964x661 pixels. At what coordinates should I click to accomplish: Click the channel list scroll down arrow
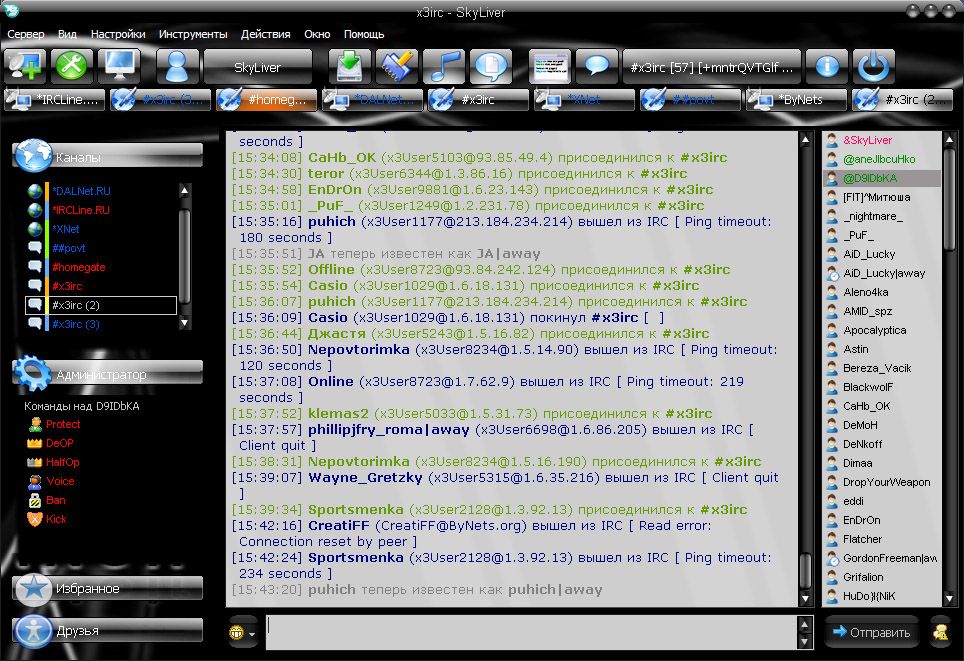click(x=184, y=322)
